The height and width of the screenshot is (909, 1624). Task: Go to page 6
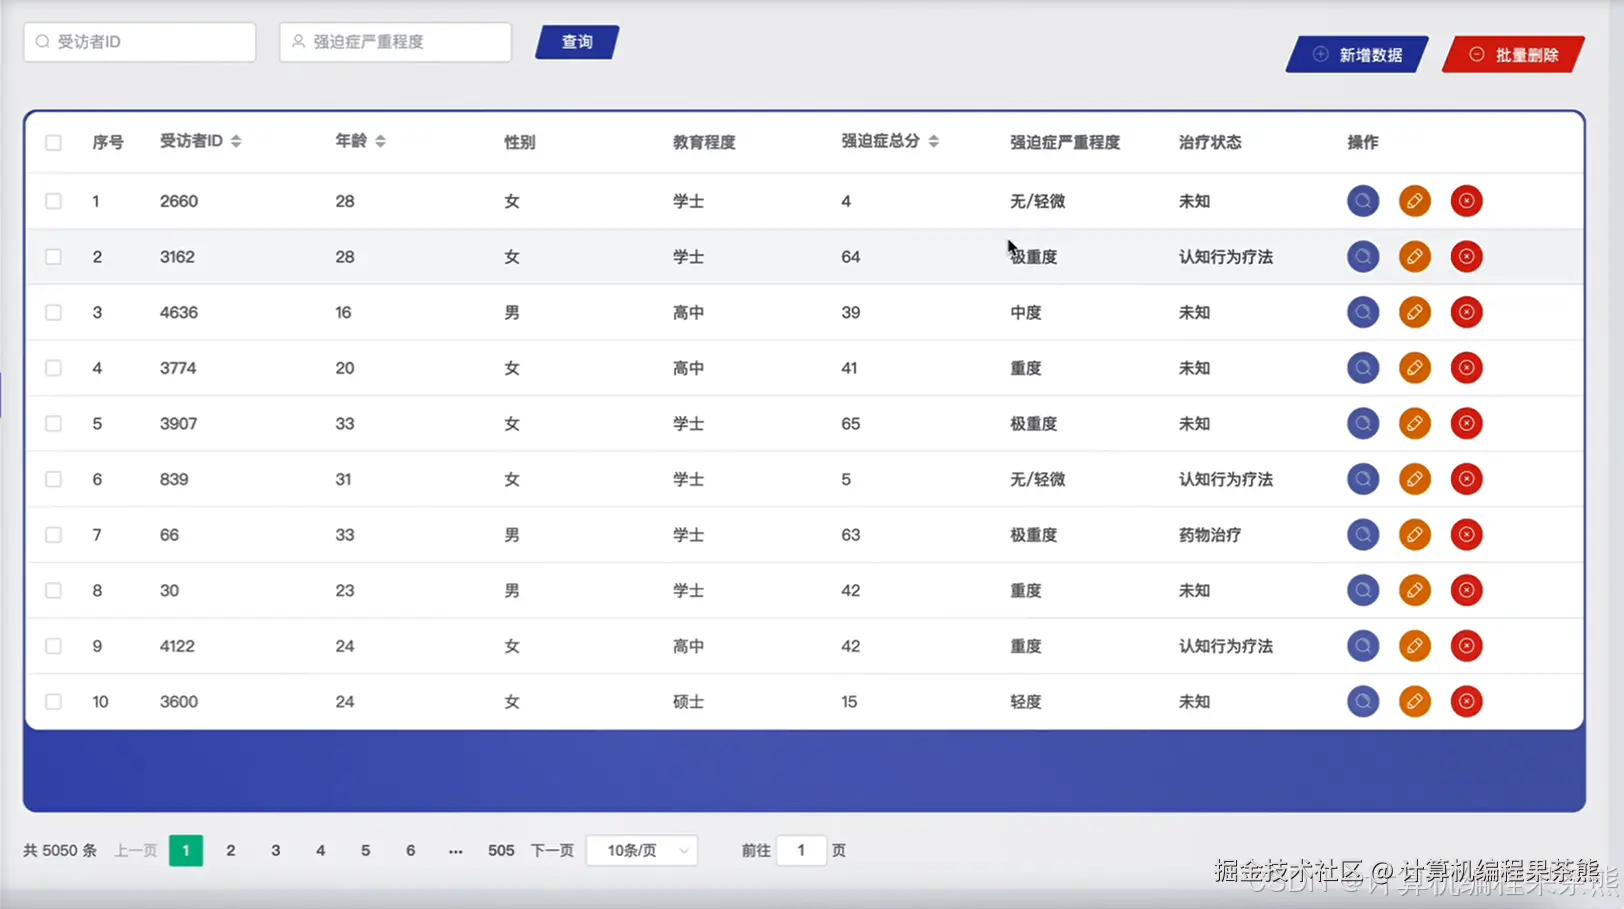point(411,850)
